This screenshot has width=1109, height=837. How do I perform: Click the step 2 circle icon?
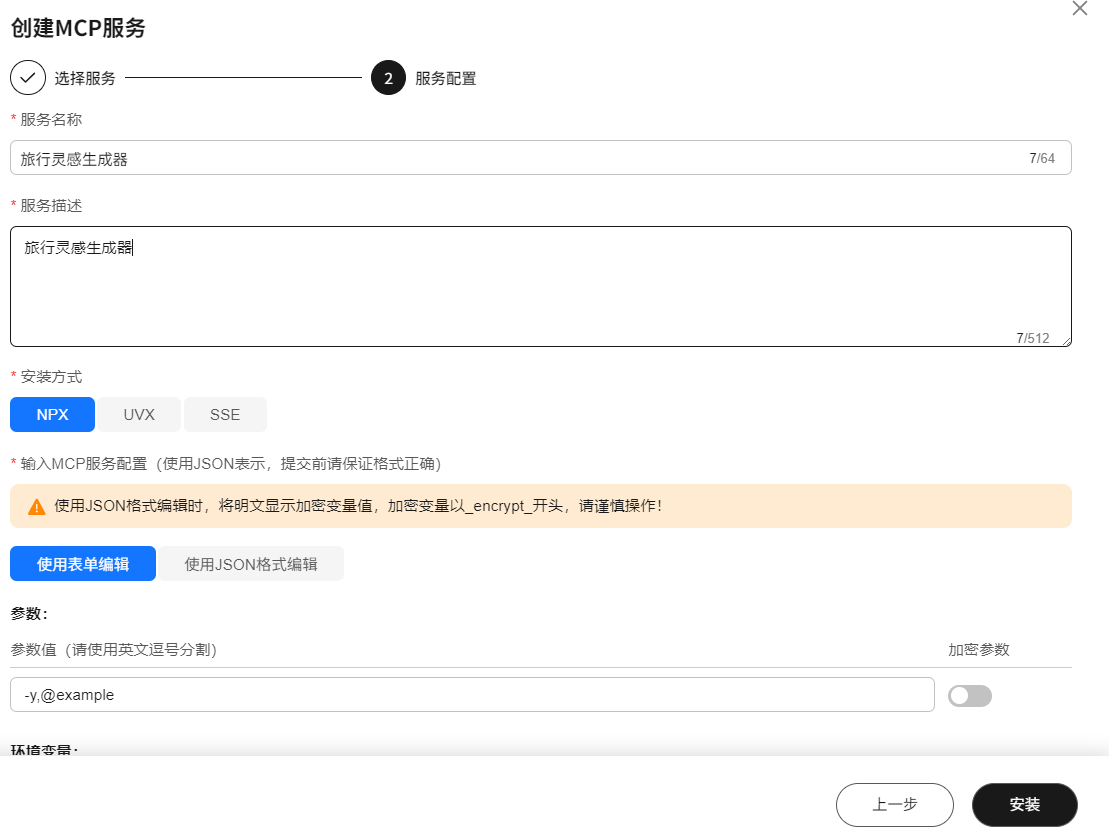pyautogui.click(x=388, y=78)
